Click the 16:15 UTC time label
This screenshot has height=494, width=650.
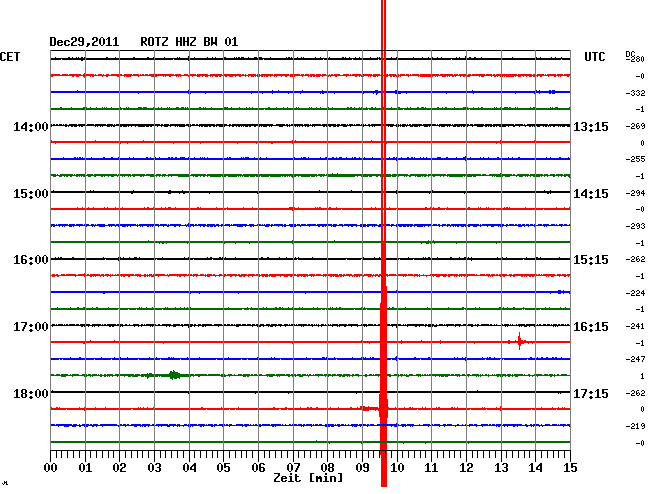tap(591, 327)
